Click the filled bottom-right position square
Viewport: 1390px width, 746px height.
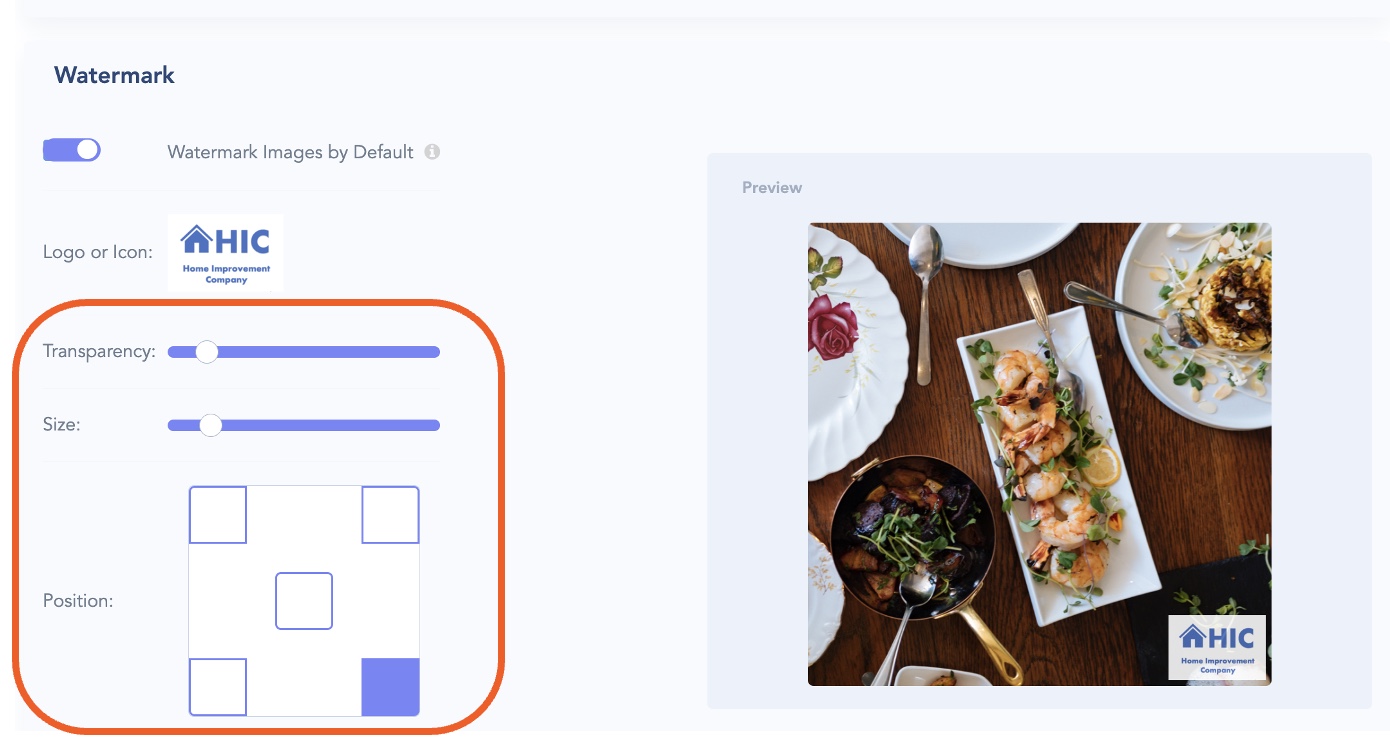(x=390, y=687)
